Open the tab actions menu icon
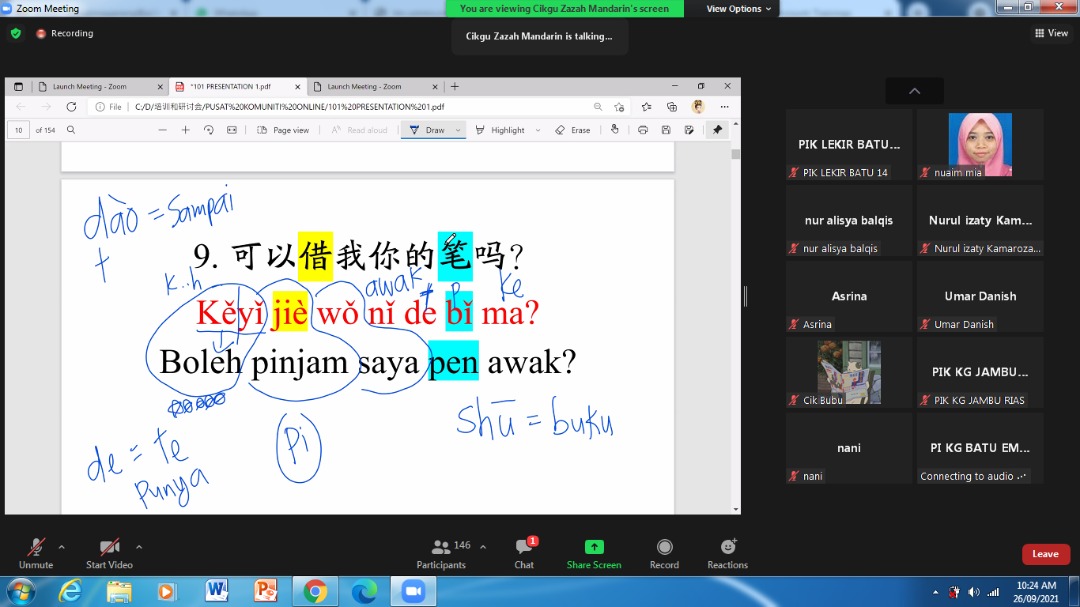This screenshot has width=1080, height=607. pyautogui.click(x=19, y=87)
